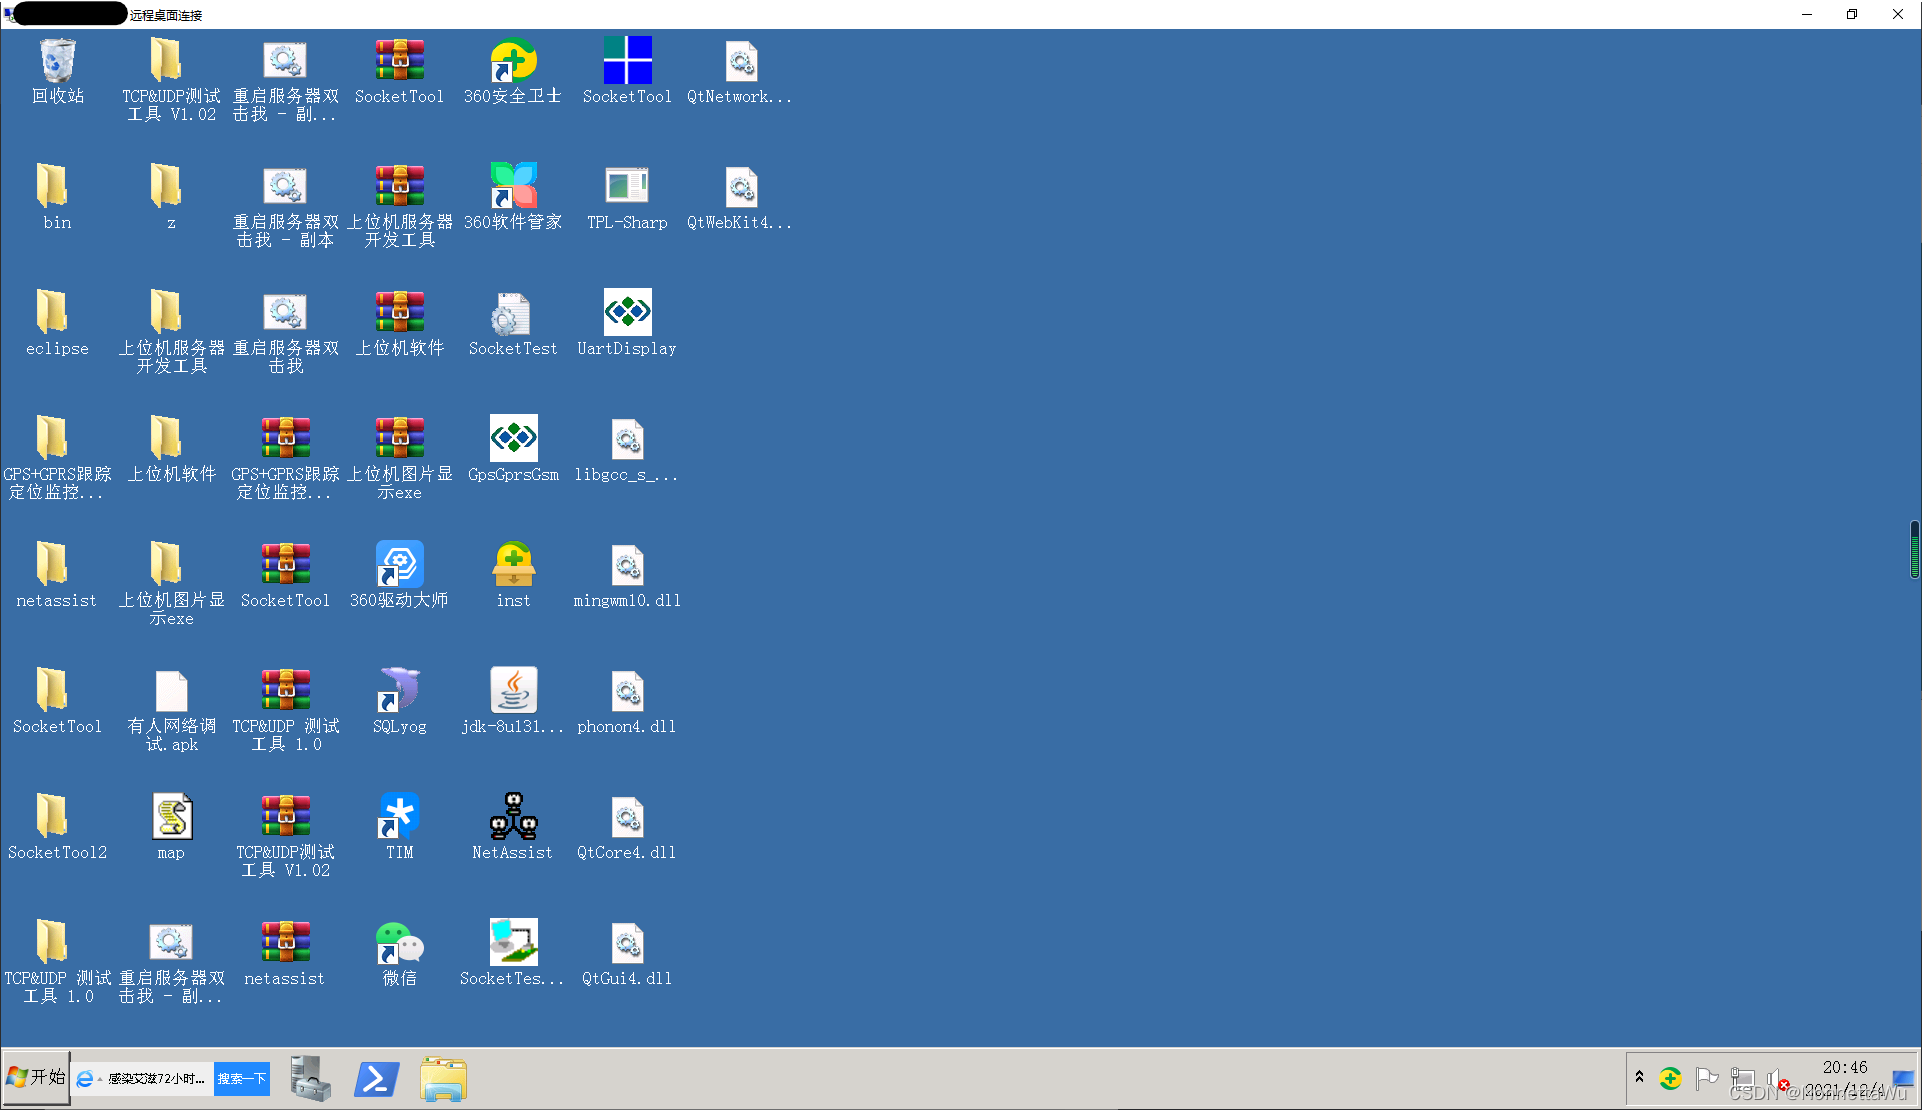Open Server Manager from the taskbar
The image size is (1922, 1110).
310,1079
